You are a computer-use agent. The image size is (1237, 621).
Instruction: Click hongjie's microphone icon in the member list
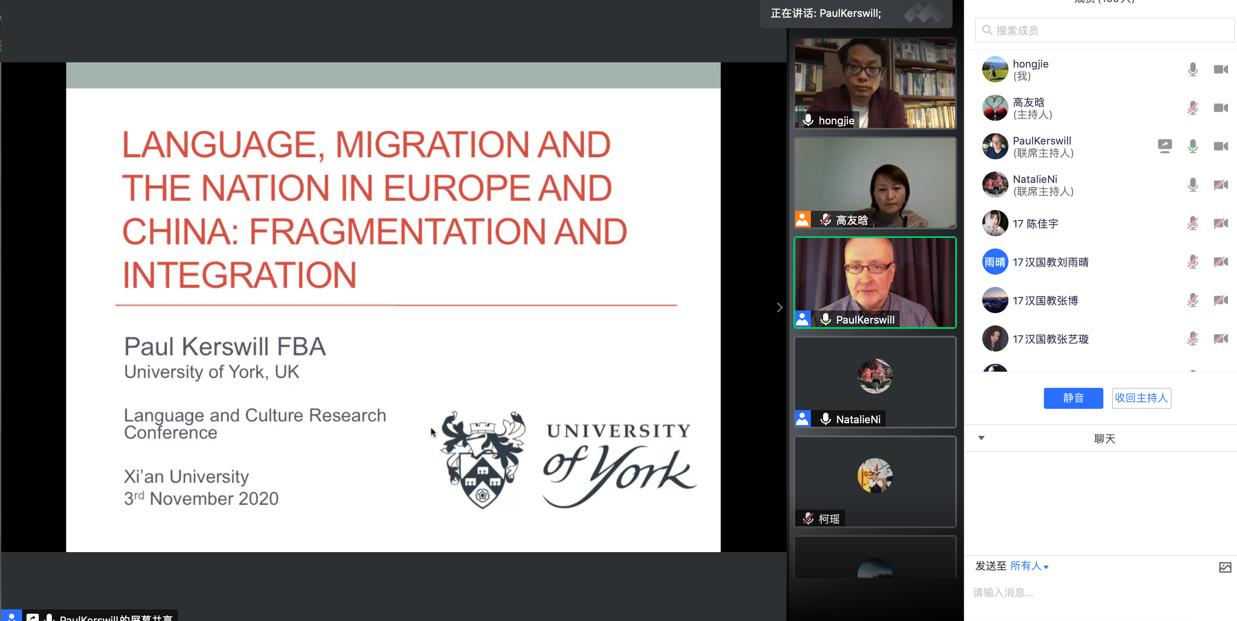pos(1192,70)
